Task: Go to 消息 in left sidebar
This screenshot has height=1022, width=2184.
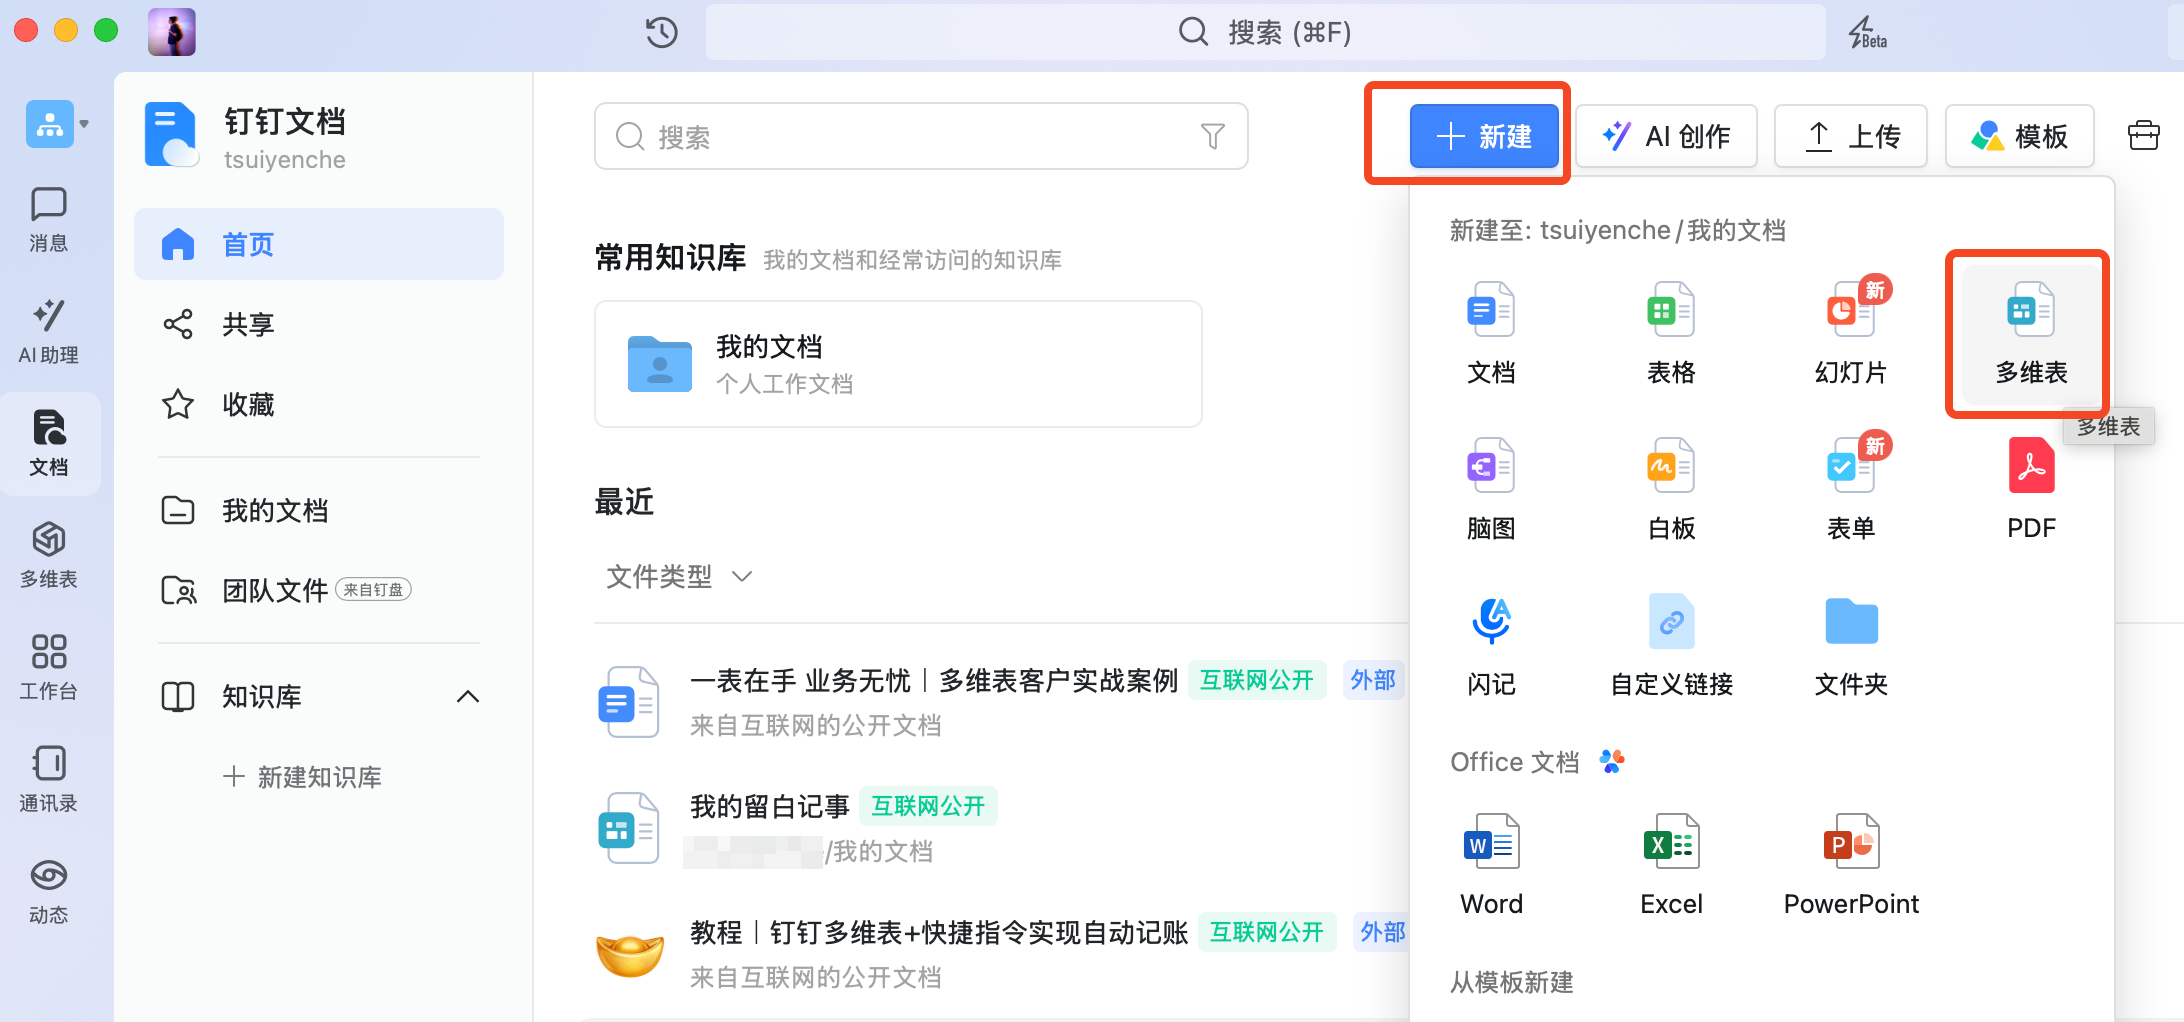Action: [48, 220]
